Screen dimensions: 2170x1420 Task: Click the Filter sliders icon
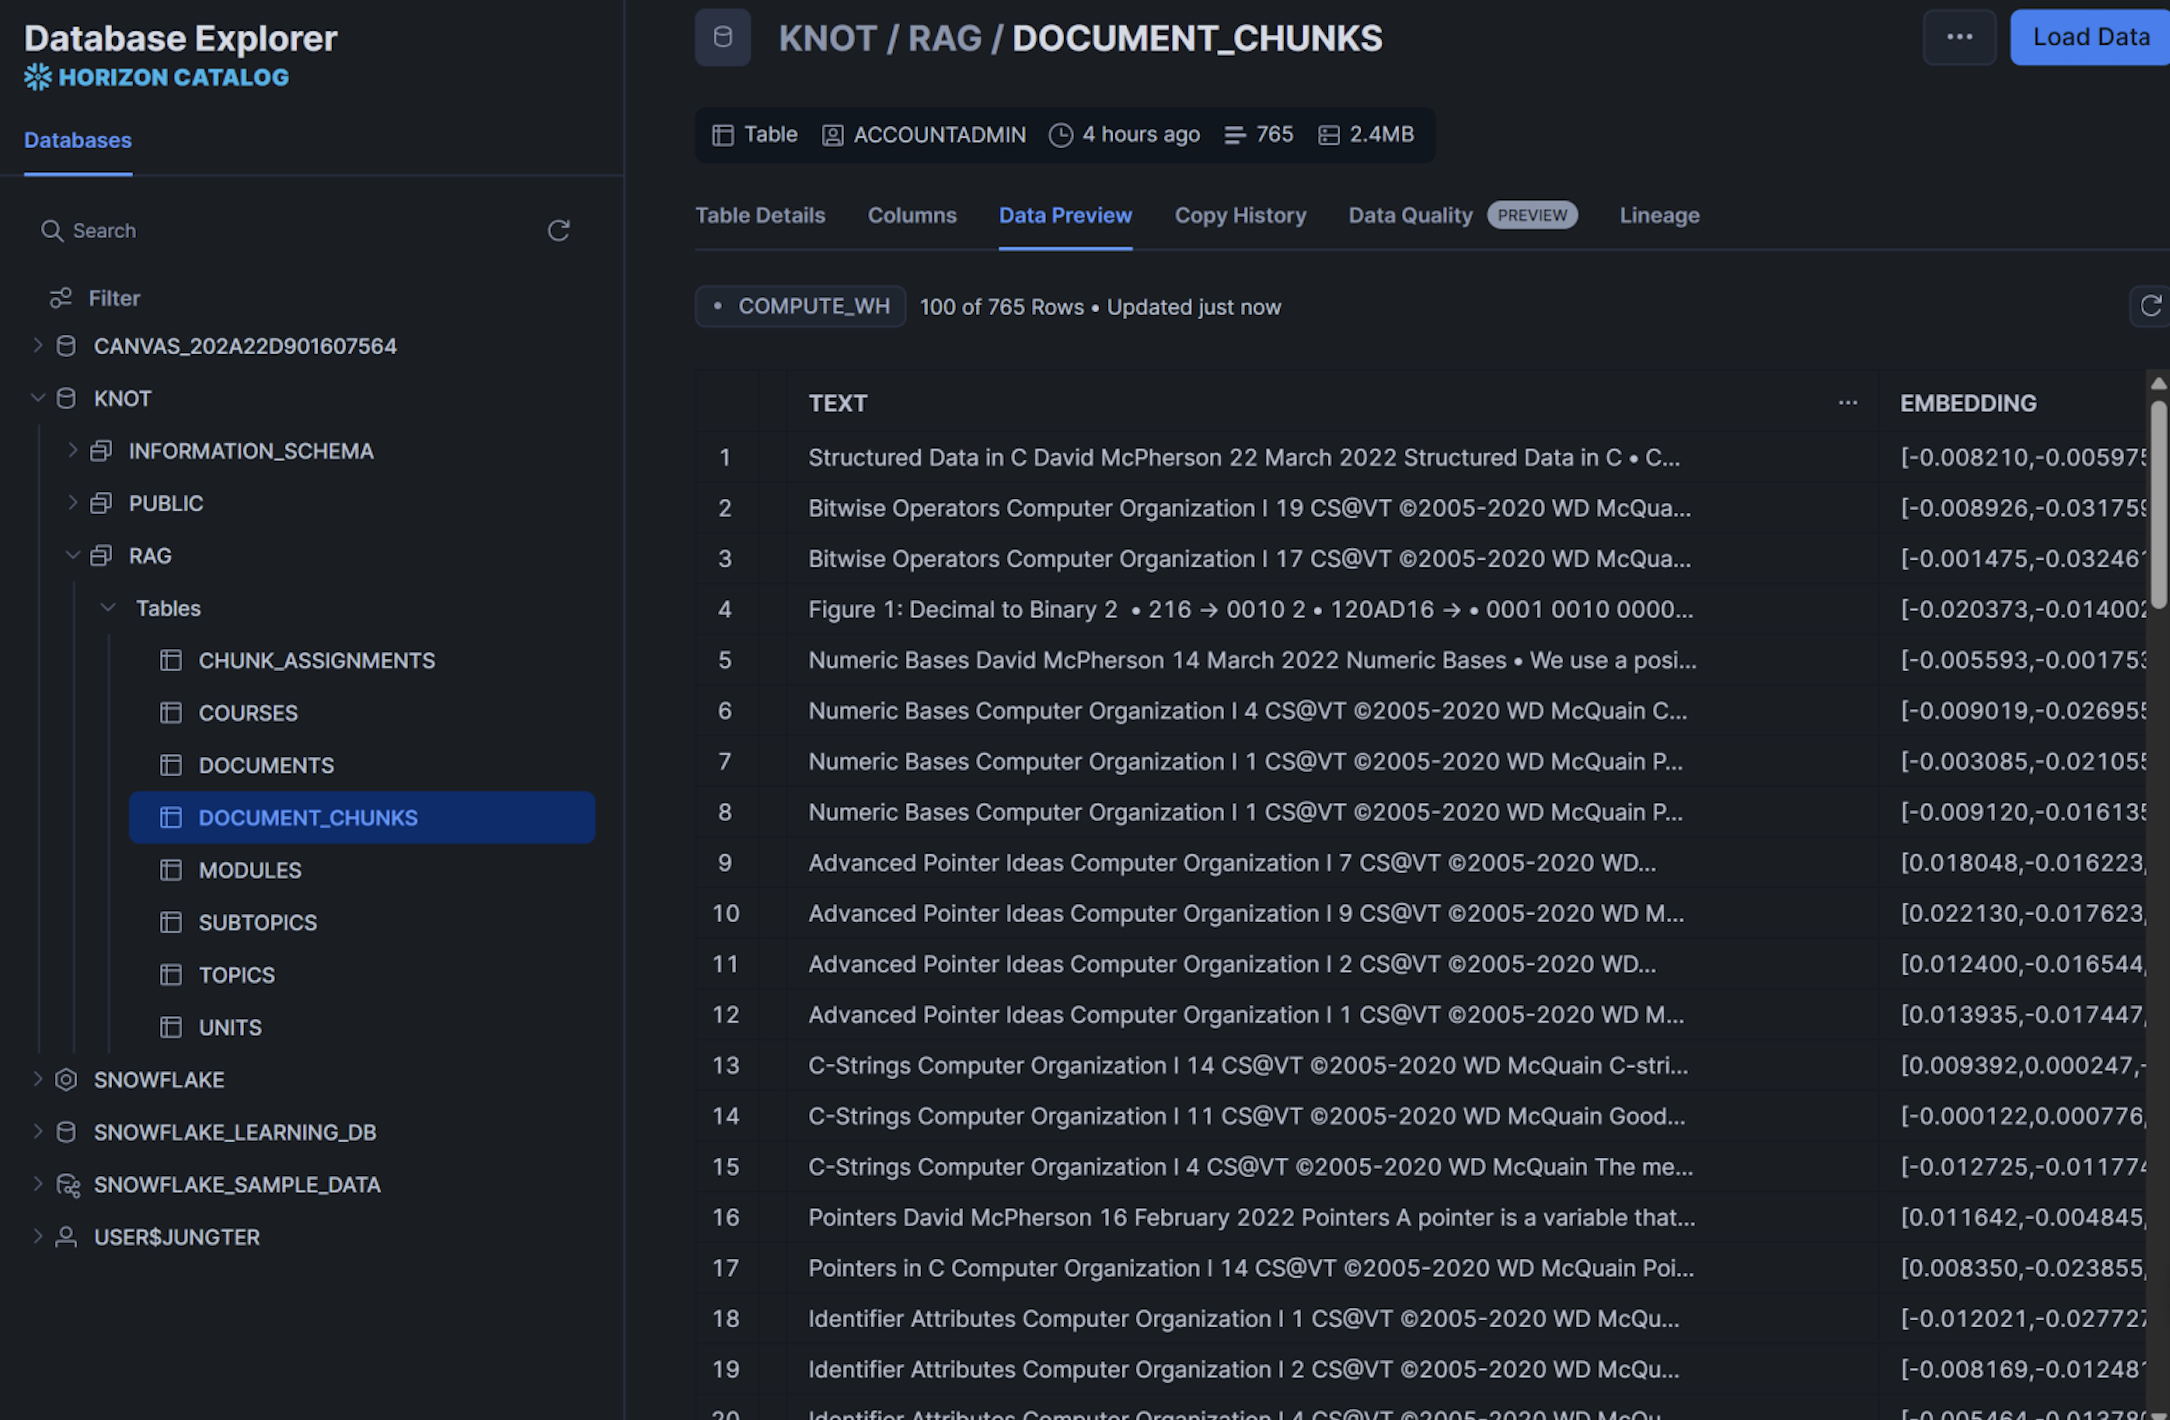pos(61,298)
